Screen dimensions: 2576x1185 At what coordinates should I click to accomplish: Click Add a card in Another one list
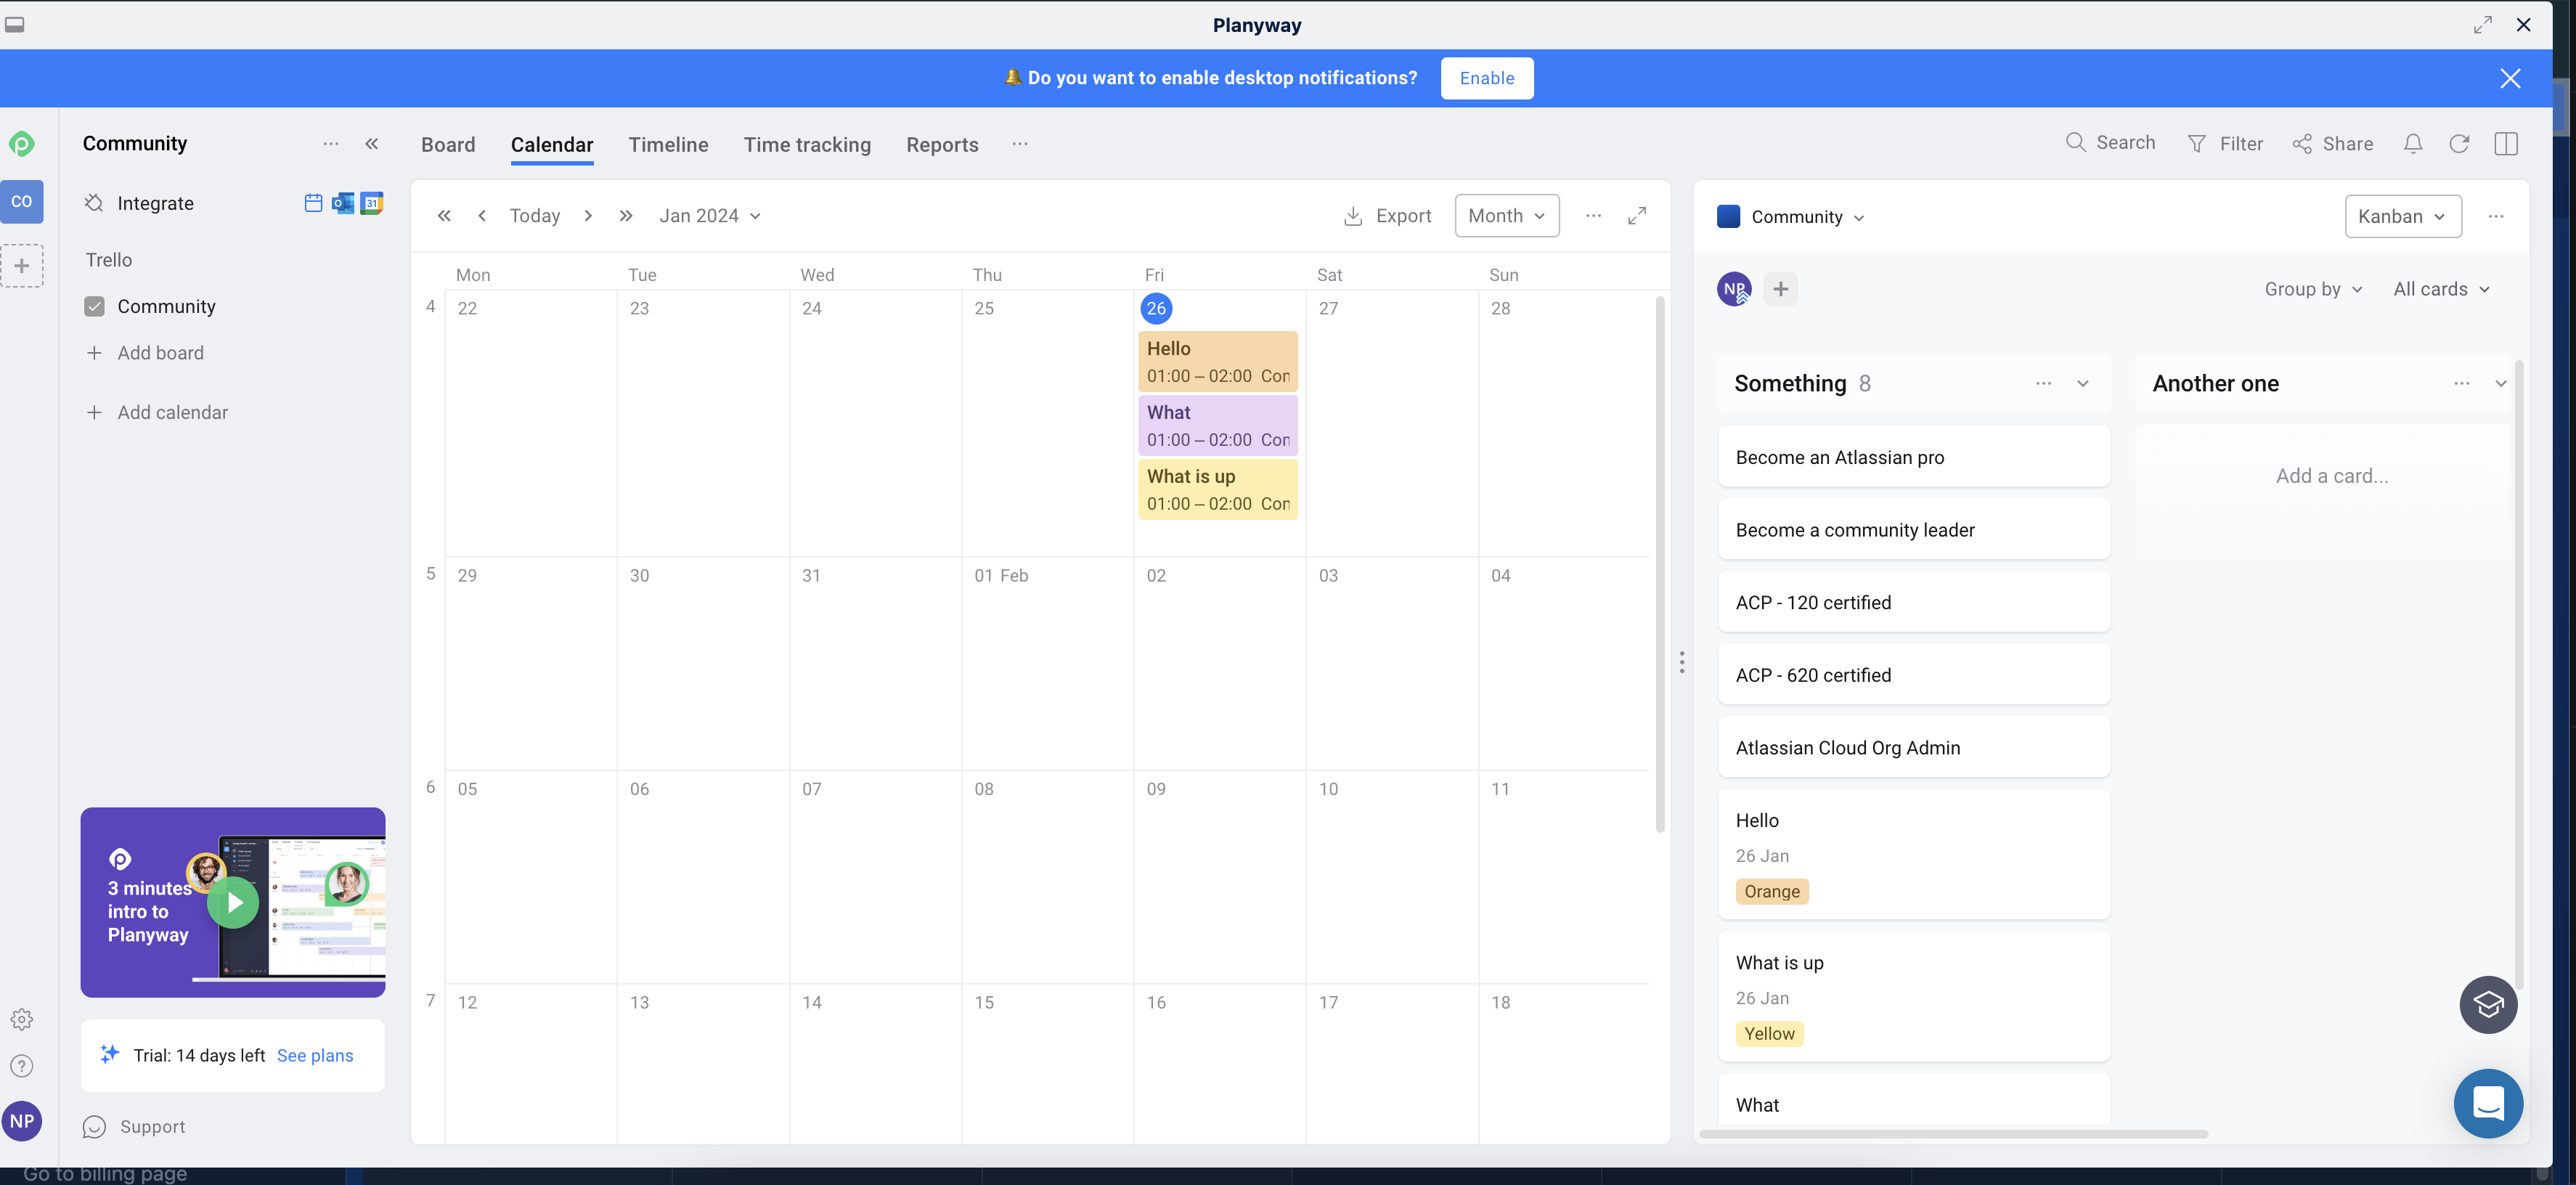click(x=2331, y=475)
